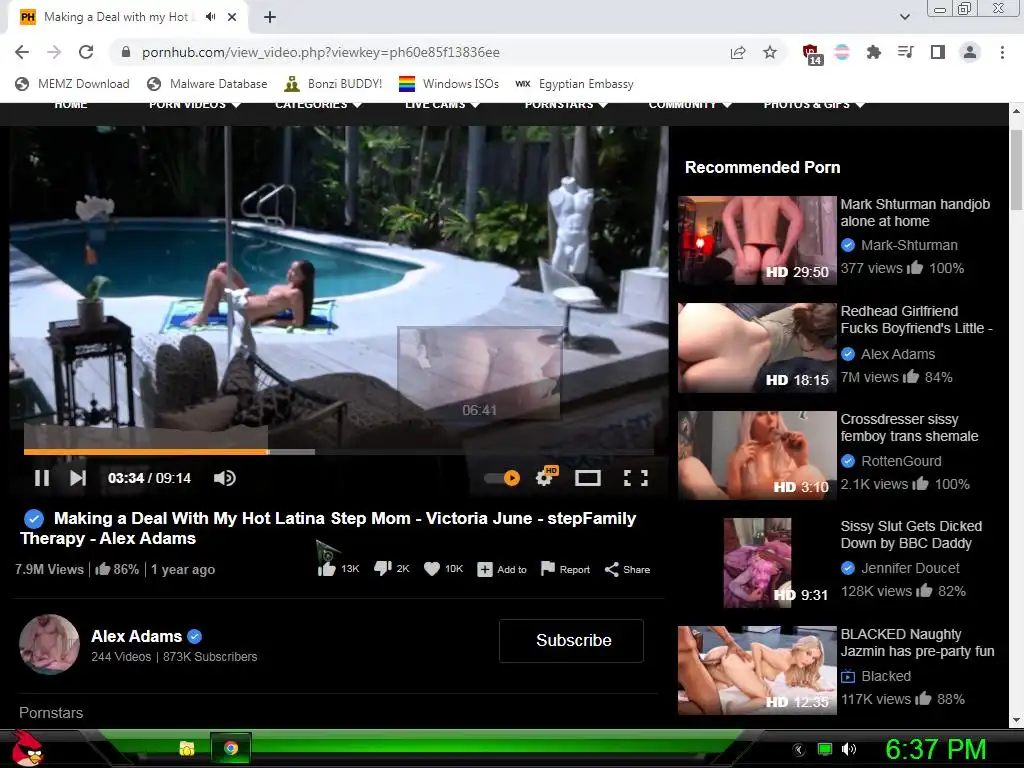Click the HOME item in site navigation
This screenshot has width=1024, height=768.
tap(71, 105)
